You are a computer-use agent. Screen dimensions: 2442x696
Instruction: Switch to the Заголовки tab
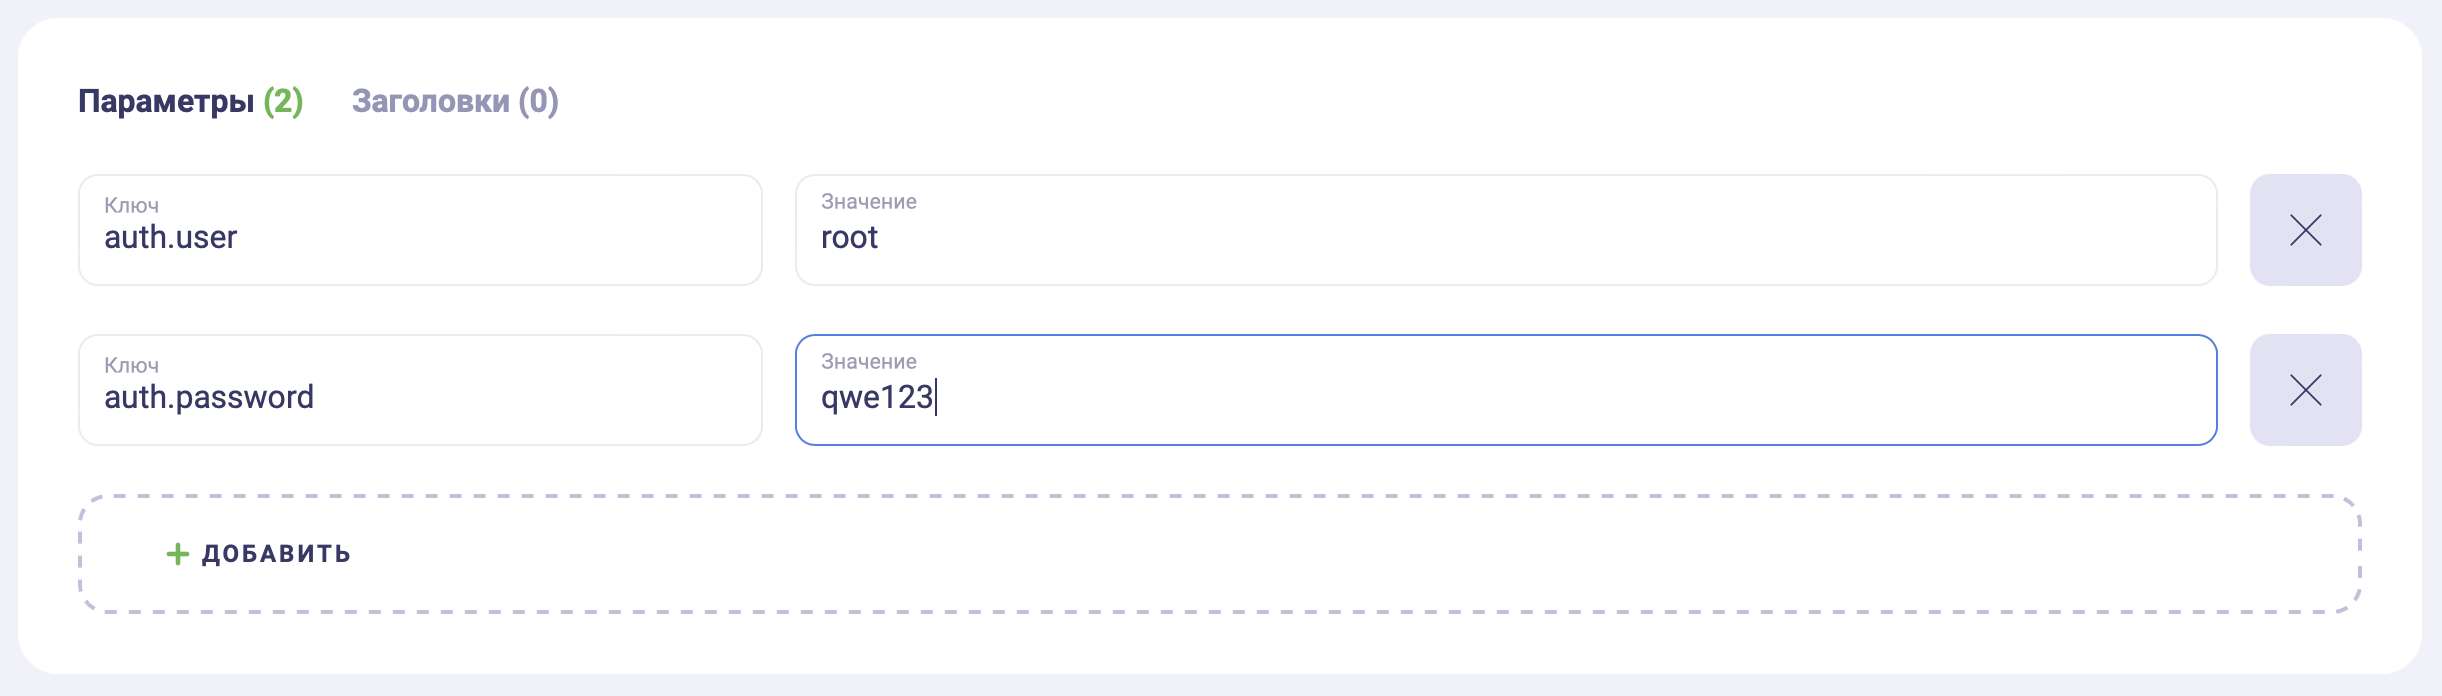tap(455, 101)
